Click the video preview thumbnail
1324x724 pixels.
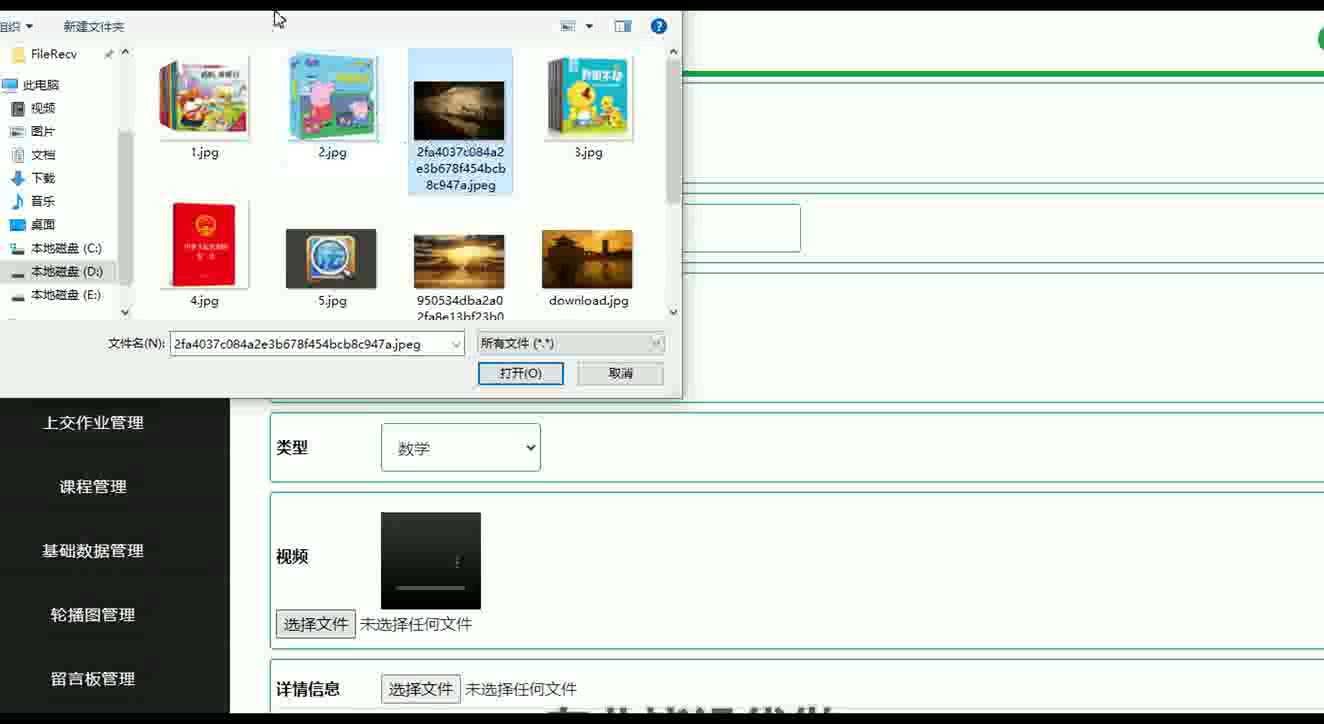pyautogui.click(x=431, y=561)
